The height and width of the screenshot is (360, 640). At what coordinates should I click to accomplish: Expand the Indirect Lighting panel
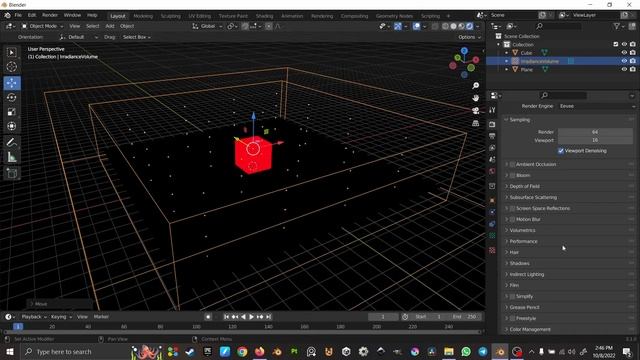(x=527, y=274)
